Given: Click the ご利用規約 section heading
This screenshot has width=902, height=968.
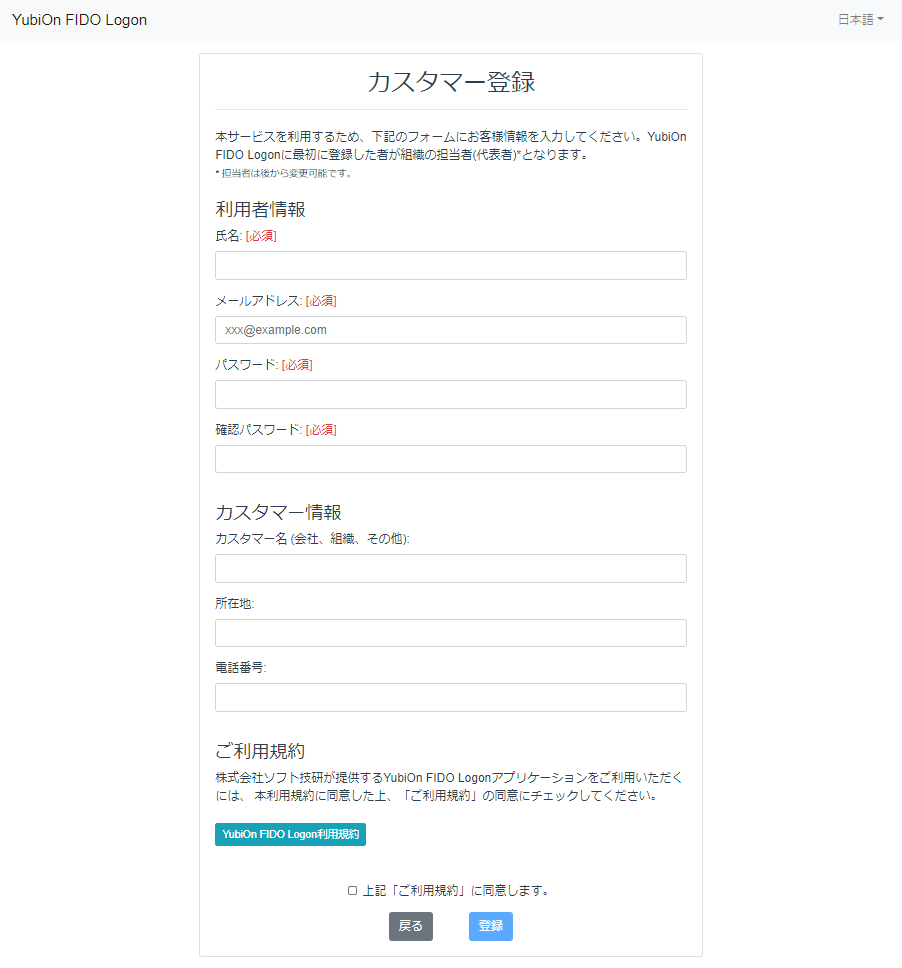Looking at the screenshot, I should click(260, 751).
